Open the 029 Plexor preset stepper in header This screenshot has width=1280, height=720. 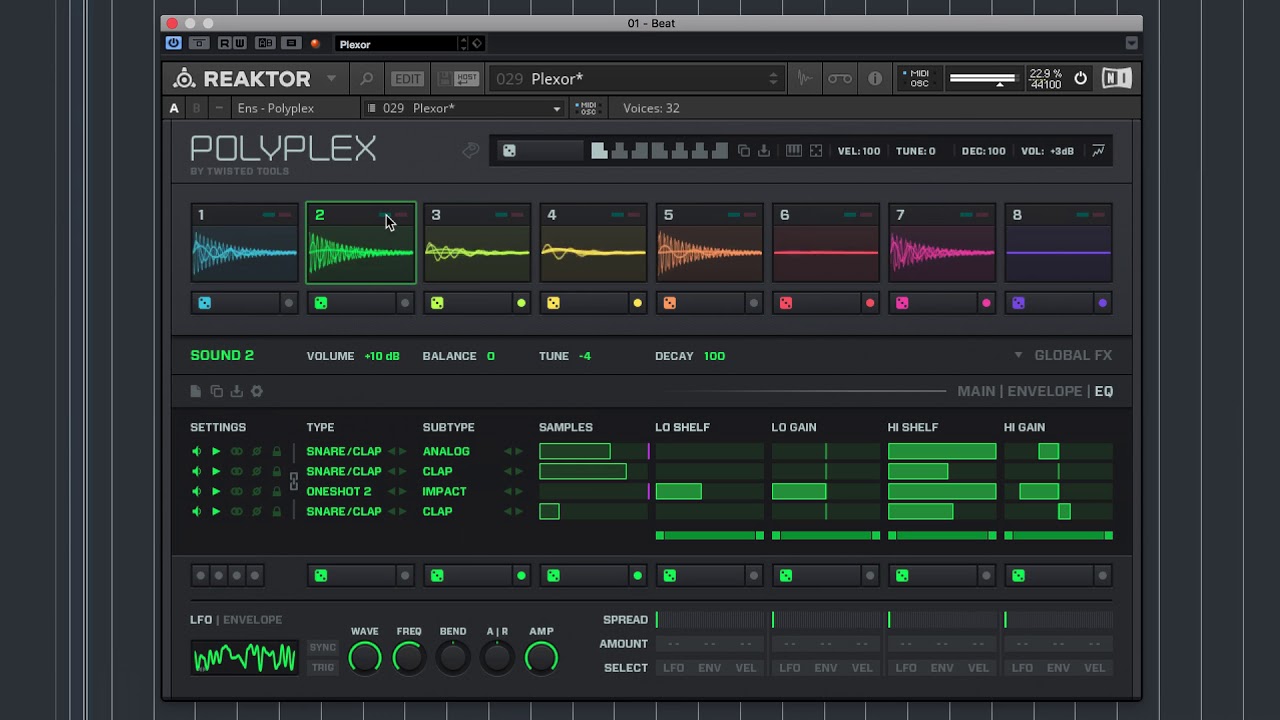[773, 79]
